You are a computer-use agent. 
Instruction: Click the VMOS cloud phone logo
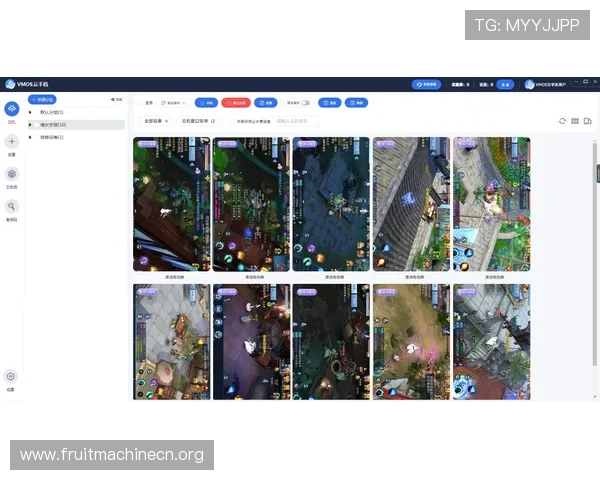click(10, 84)
